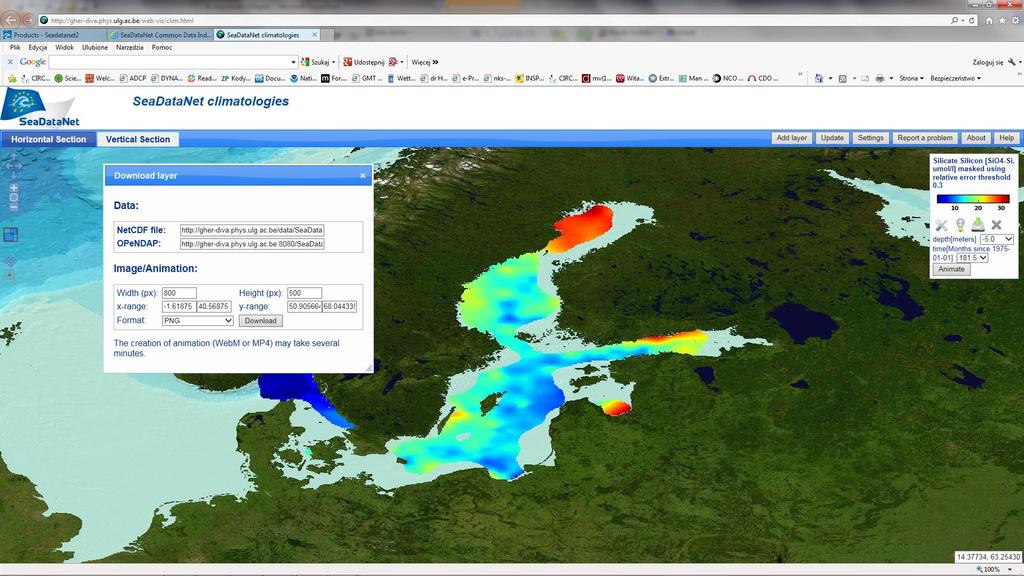Open the Strona menu dropdown

[911, 78]
